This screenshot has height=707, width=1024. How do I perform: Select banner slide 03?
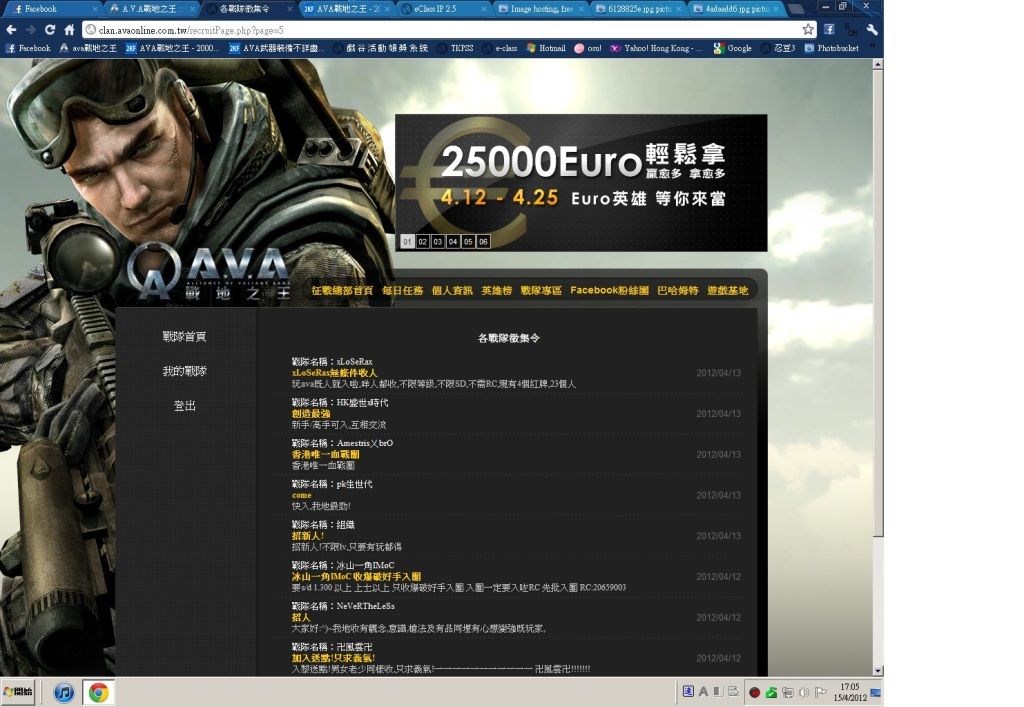(x=438, y=242)
